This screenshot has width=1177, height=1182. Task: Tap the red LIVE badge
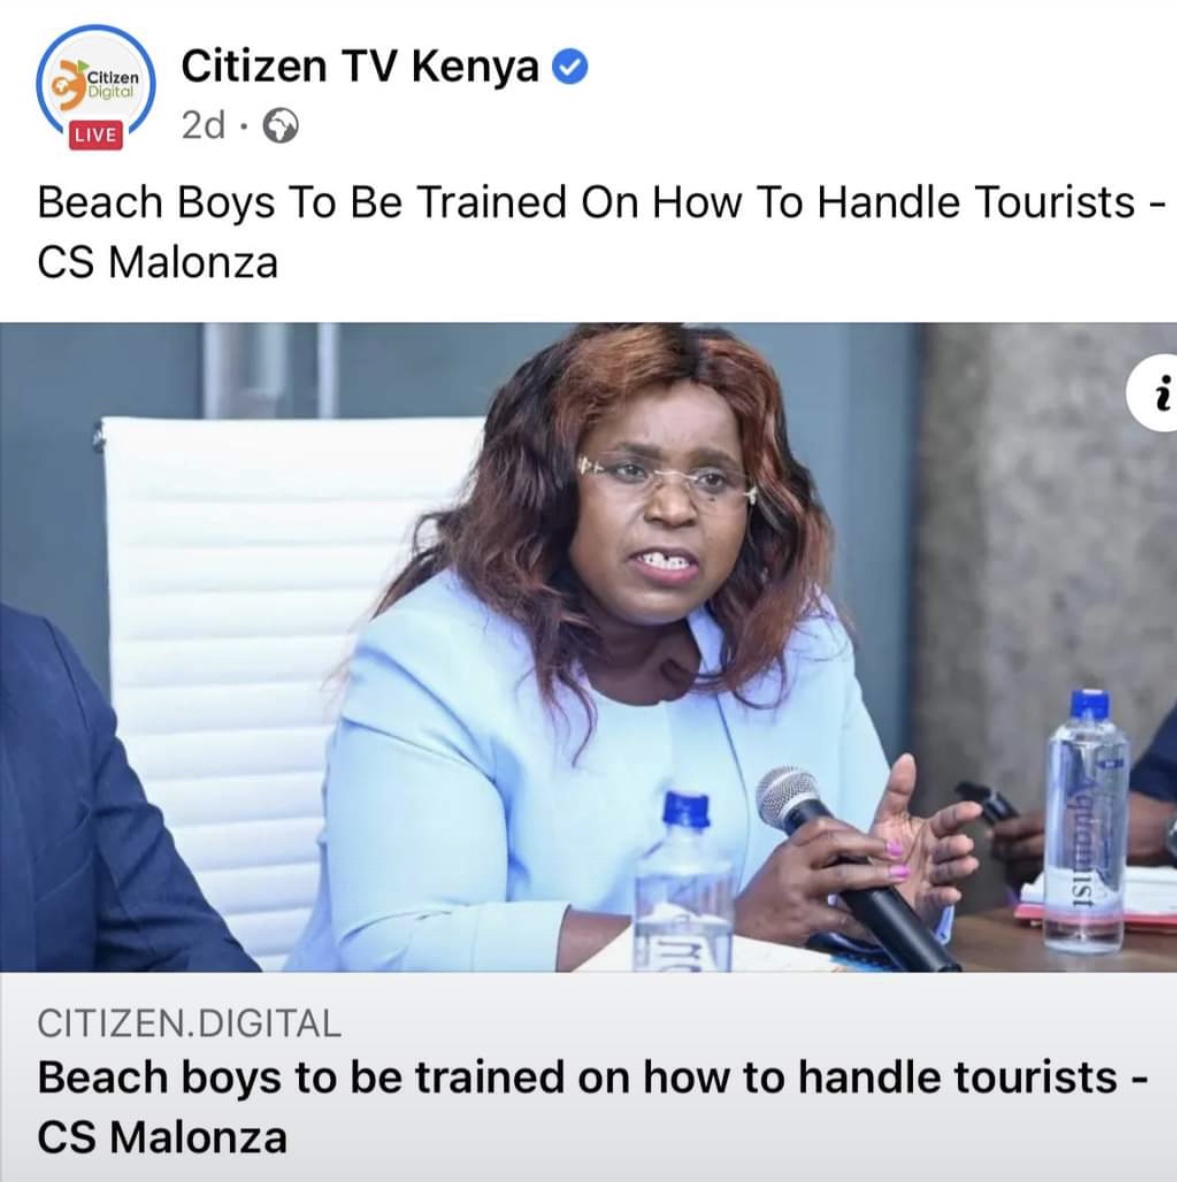pos(96,135)
